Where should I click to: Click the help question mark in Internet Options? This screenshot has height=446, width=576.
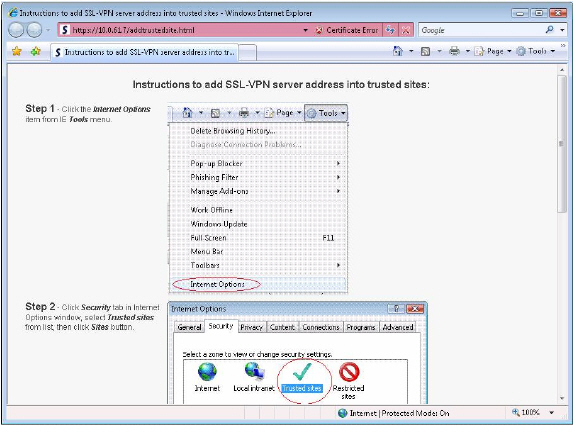[396, 309]
